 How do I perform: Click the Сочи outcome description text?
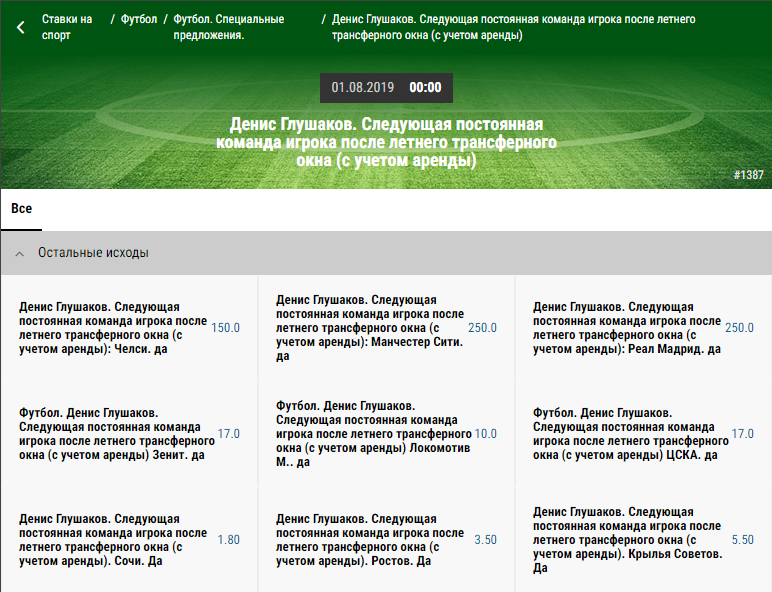tap(113, 540)
